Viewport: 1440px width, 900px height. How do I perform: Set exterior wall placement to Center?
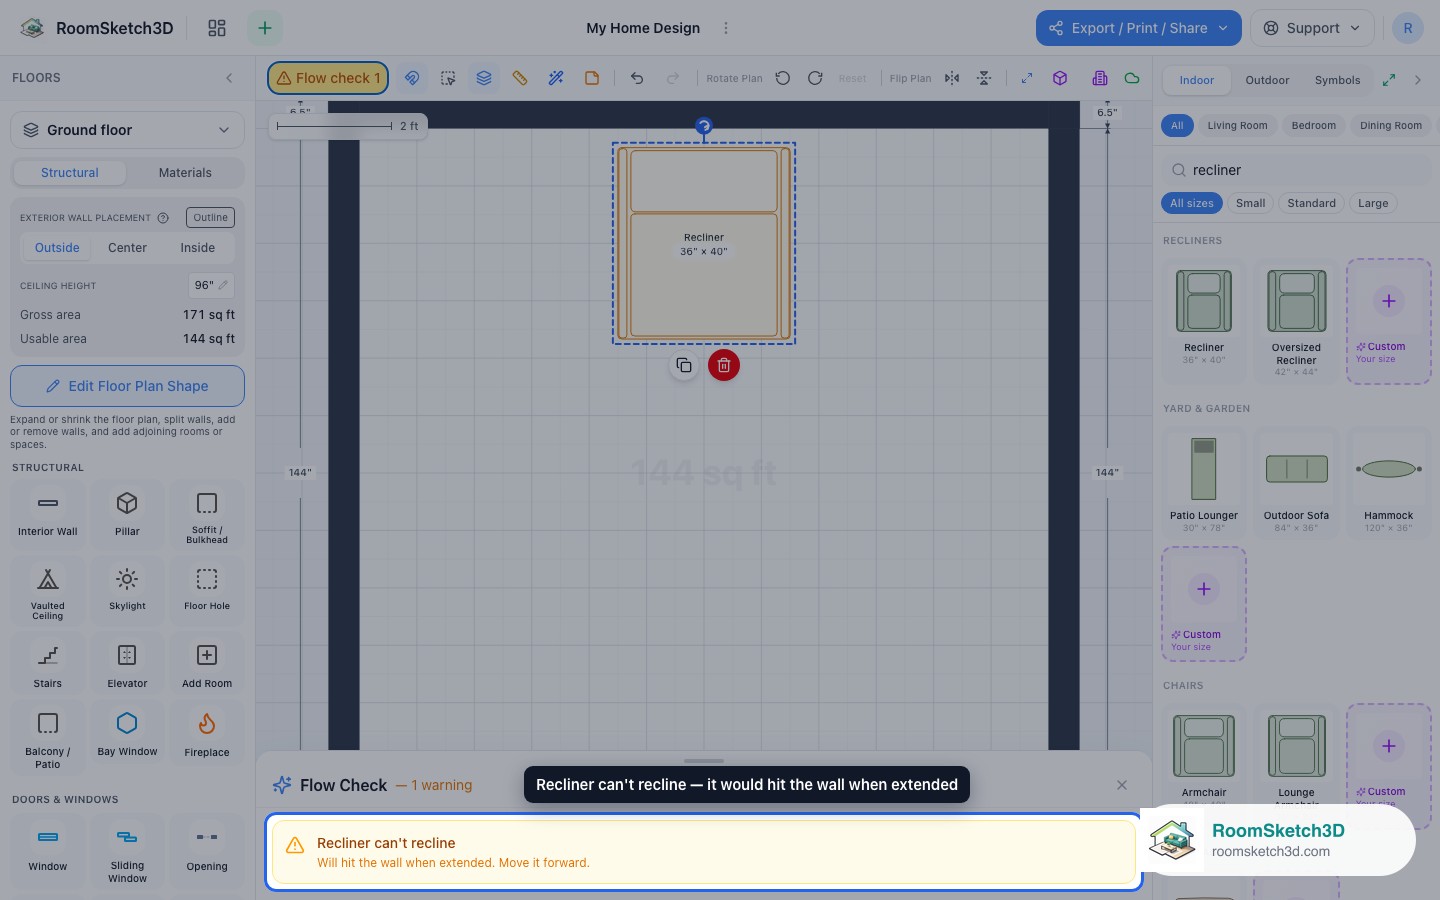click(127, 248)
